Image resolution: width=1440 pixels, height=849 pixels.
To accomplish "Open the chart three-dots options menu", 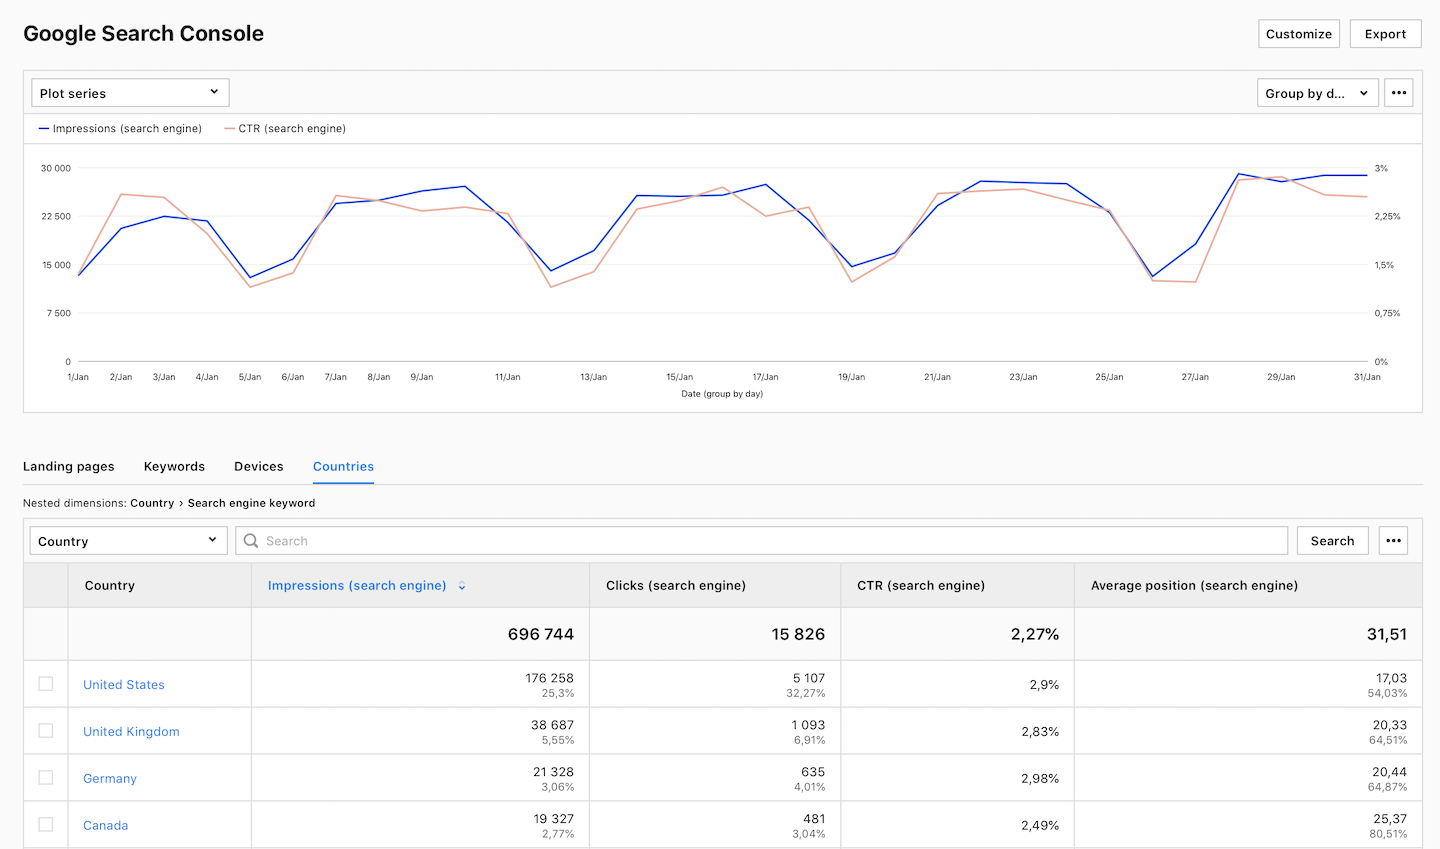I will [1399, 93].
